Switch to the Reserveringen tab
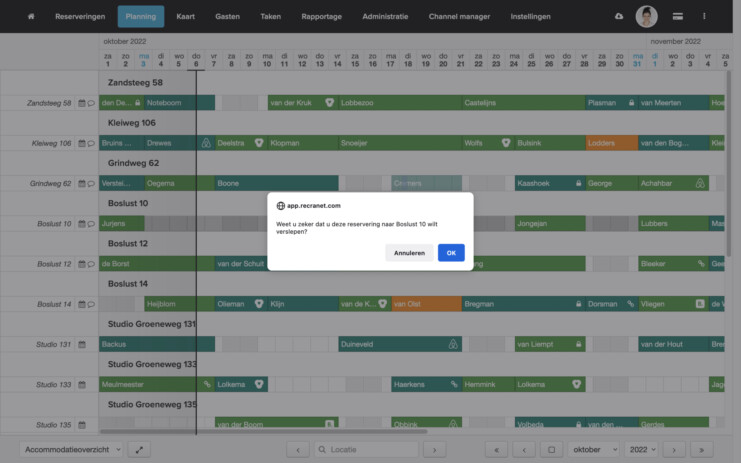Image resolution: width=741 pixels, height=463 pixels. pyautogui.click(x=80, y=17)
